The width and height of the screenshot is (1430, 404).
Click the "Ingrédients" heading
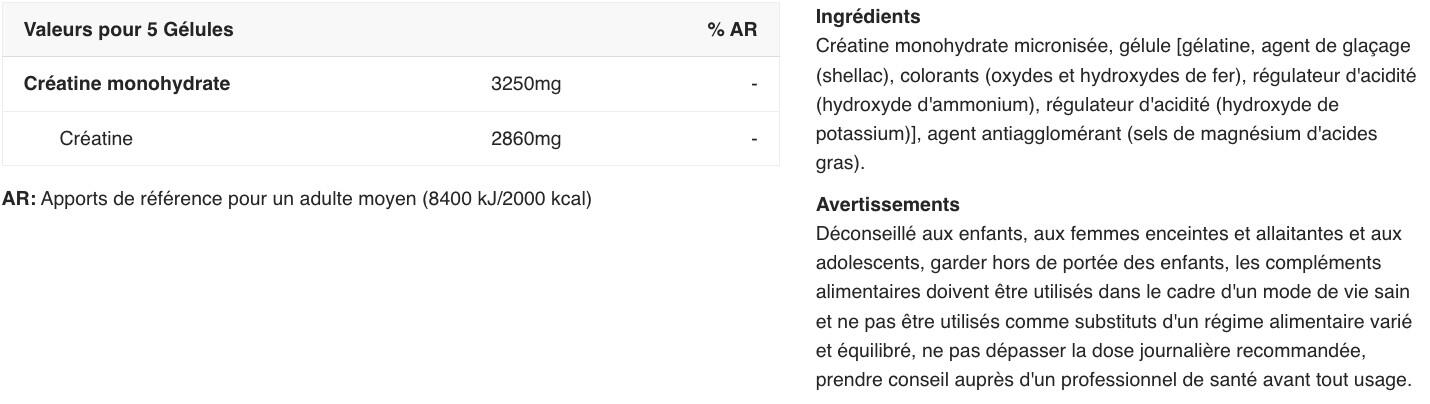tap(868, 17)
